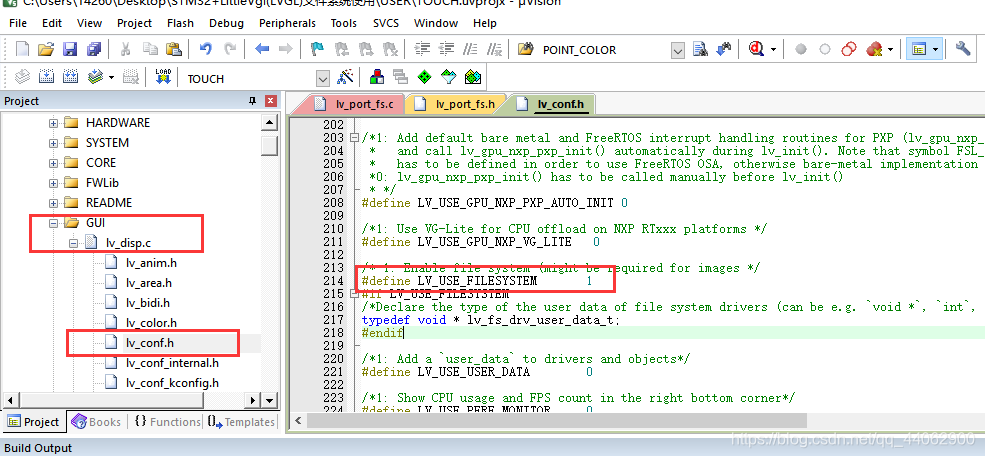
Task: Start the debug session with the 'd' icon
Action: [756, 50]
